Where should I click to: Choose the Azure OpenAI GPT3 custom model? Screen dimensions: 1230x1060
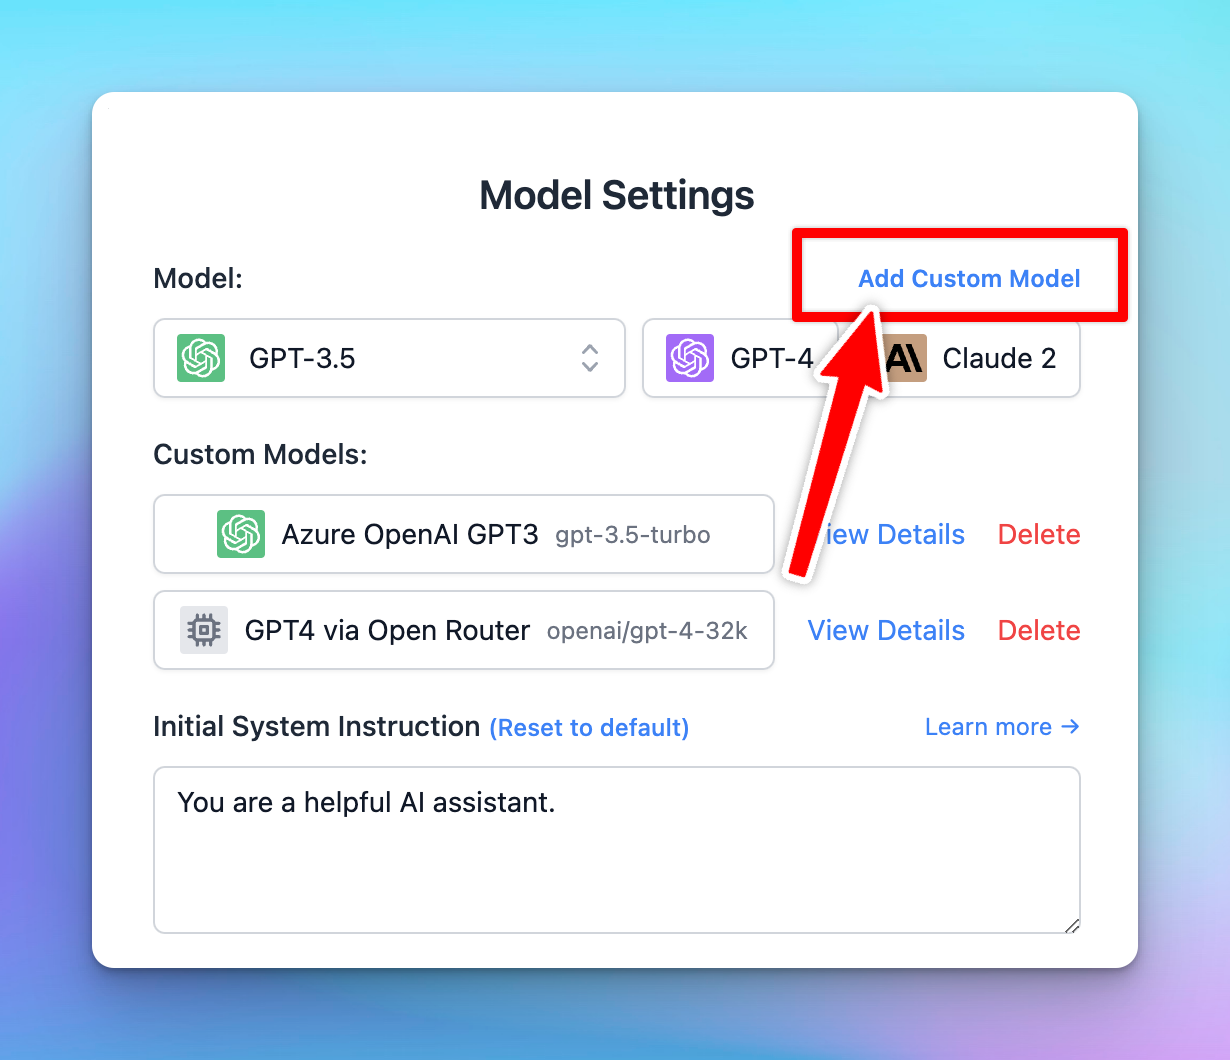click(x=464, y=534)
